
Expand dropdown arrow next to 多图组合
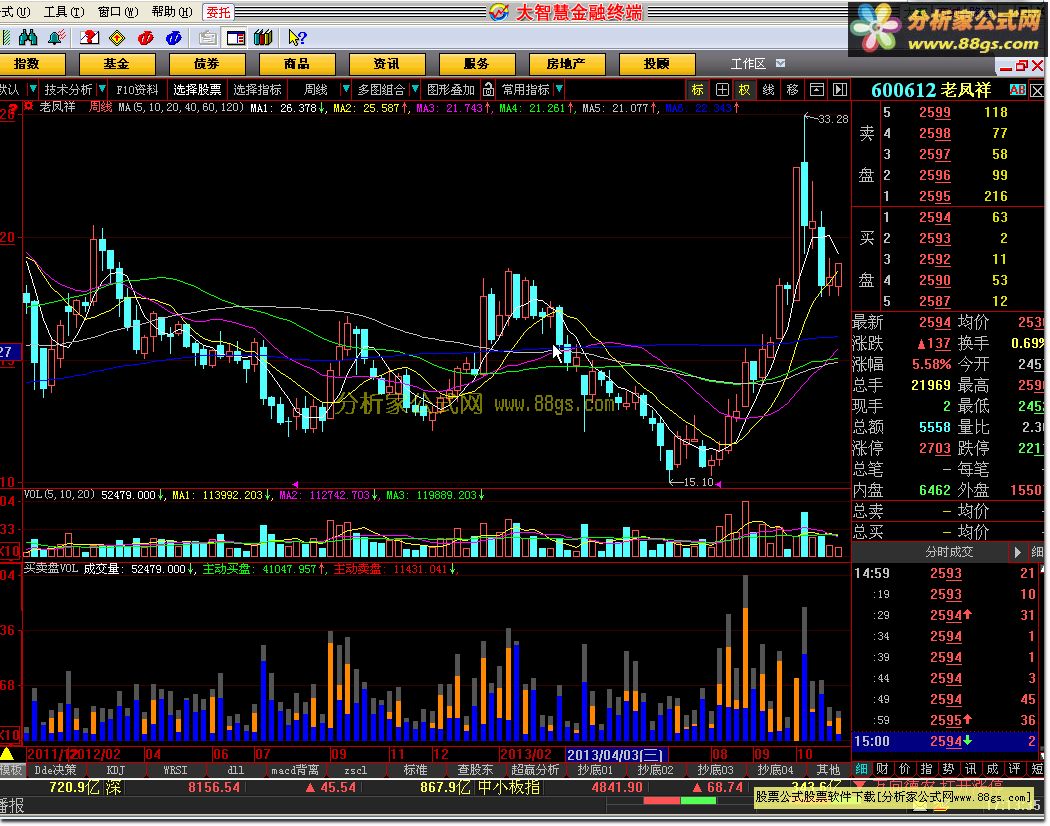pos(415,88)
